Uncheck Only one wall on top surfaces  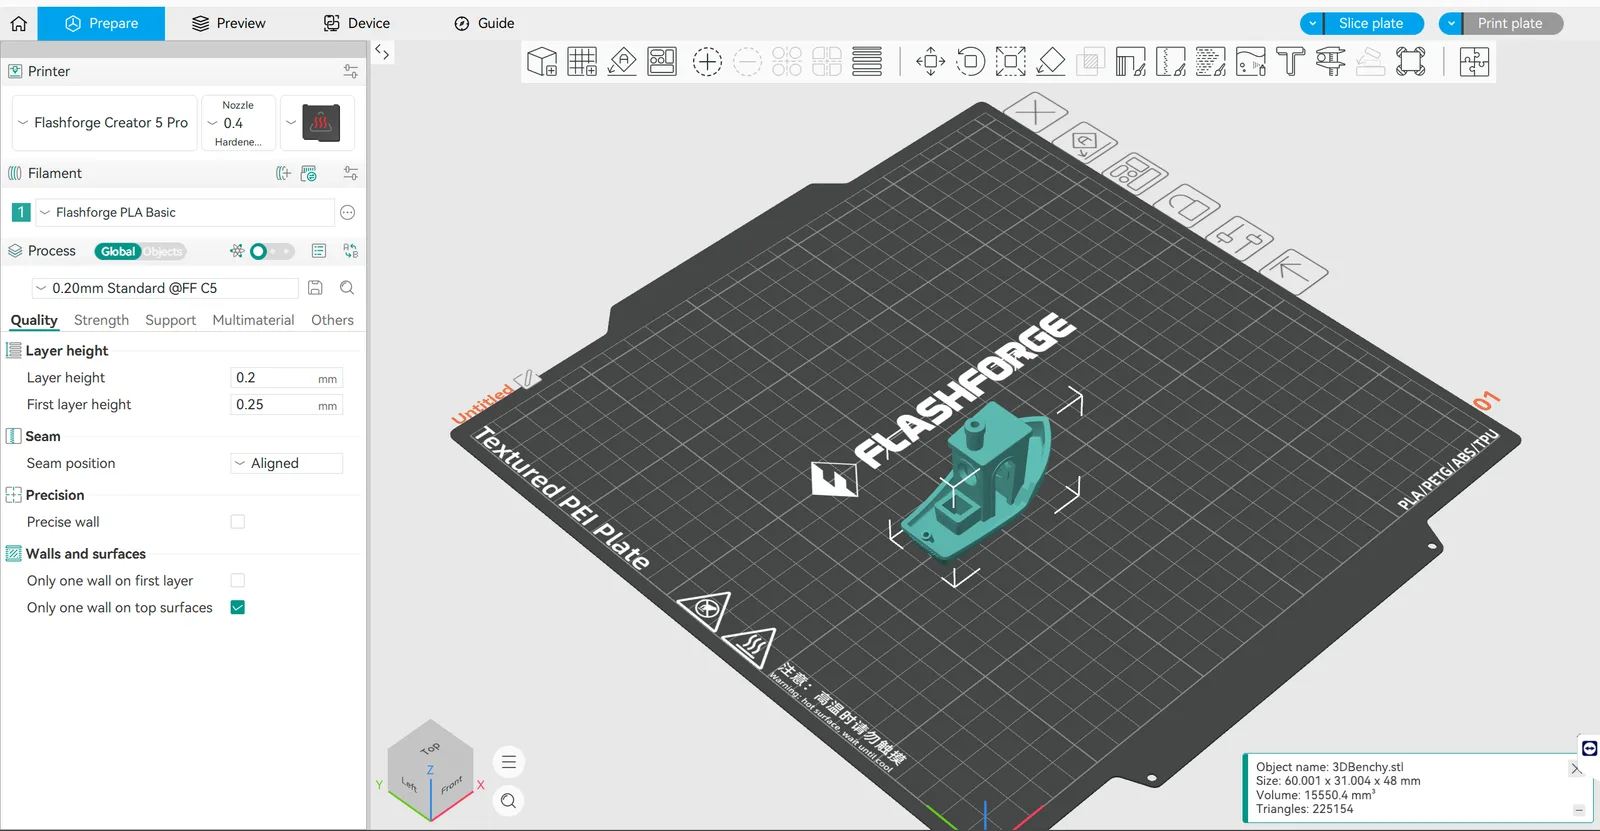(238, 608)
